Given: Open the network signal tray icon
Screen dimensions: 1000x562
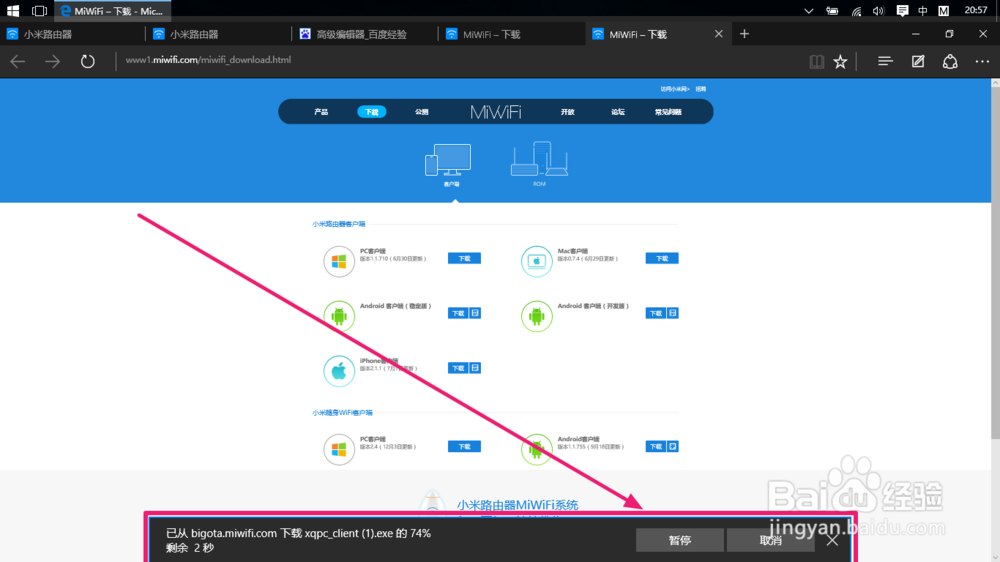Looking at the screenshot, I should pos(856,11).
